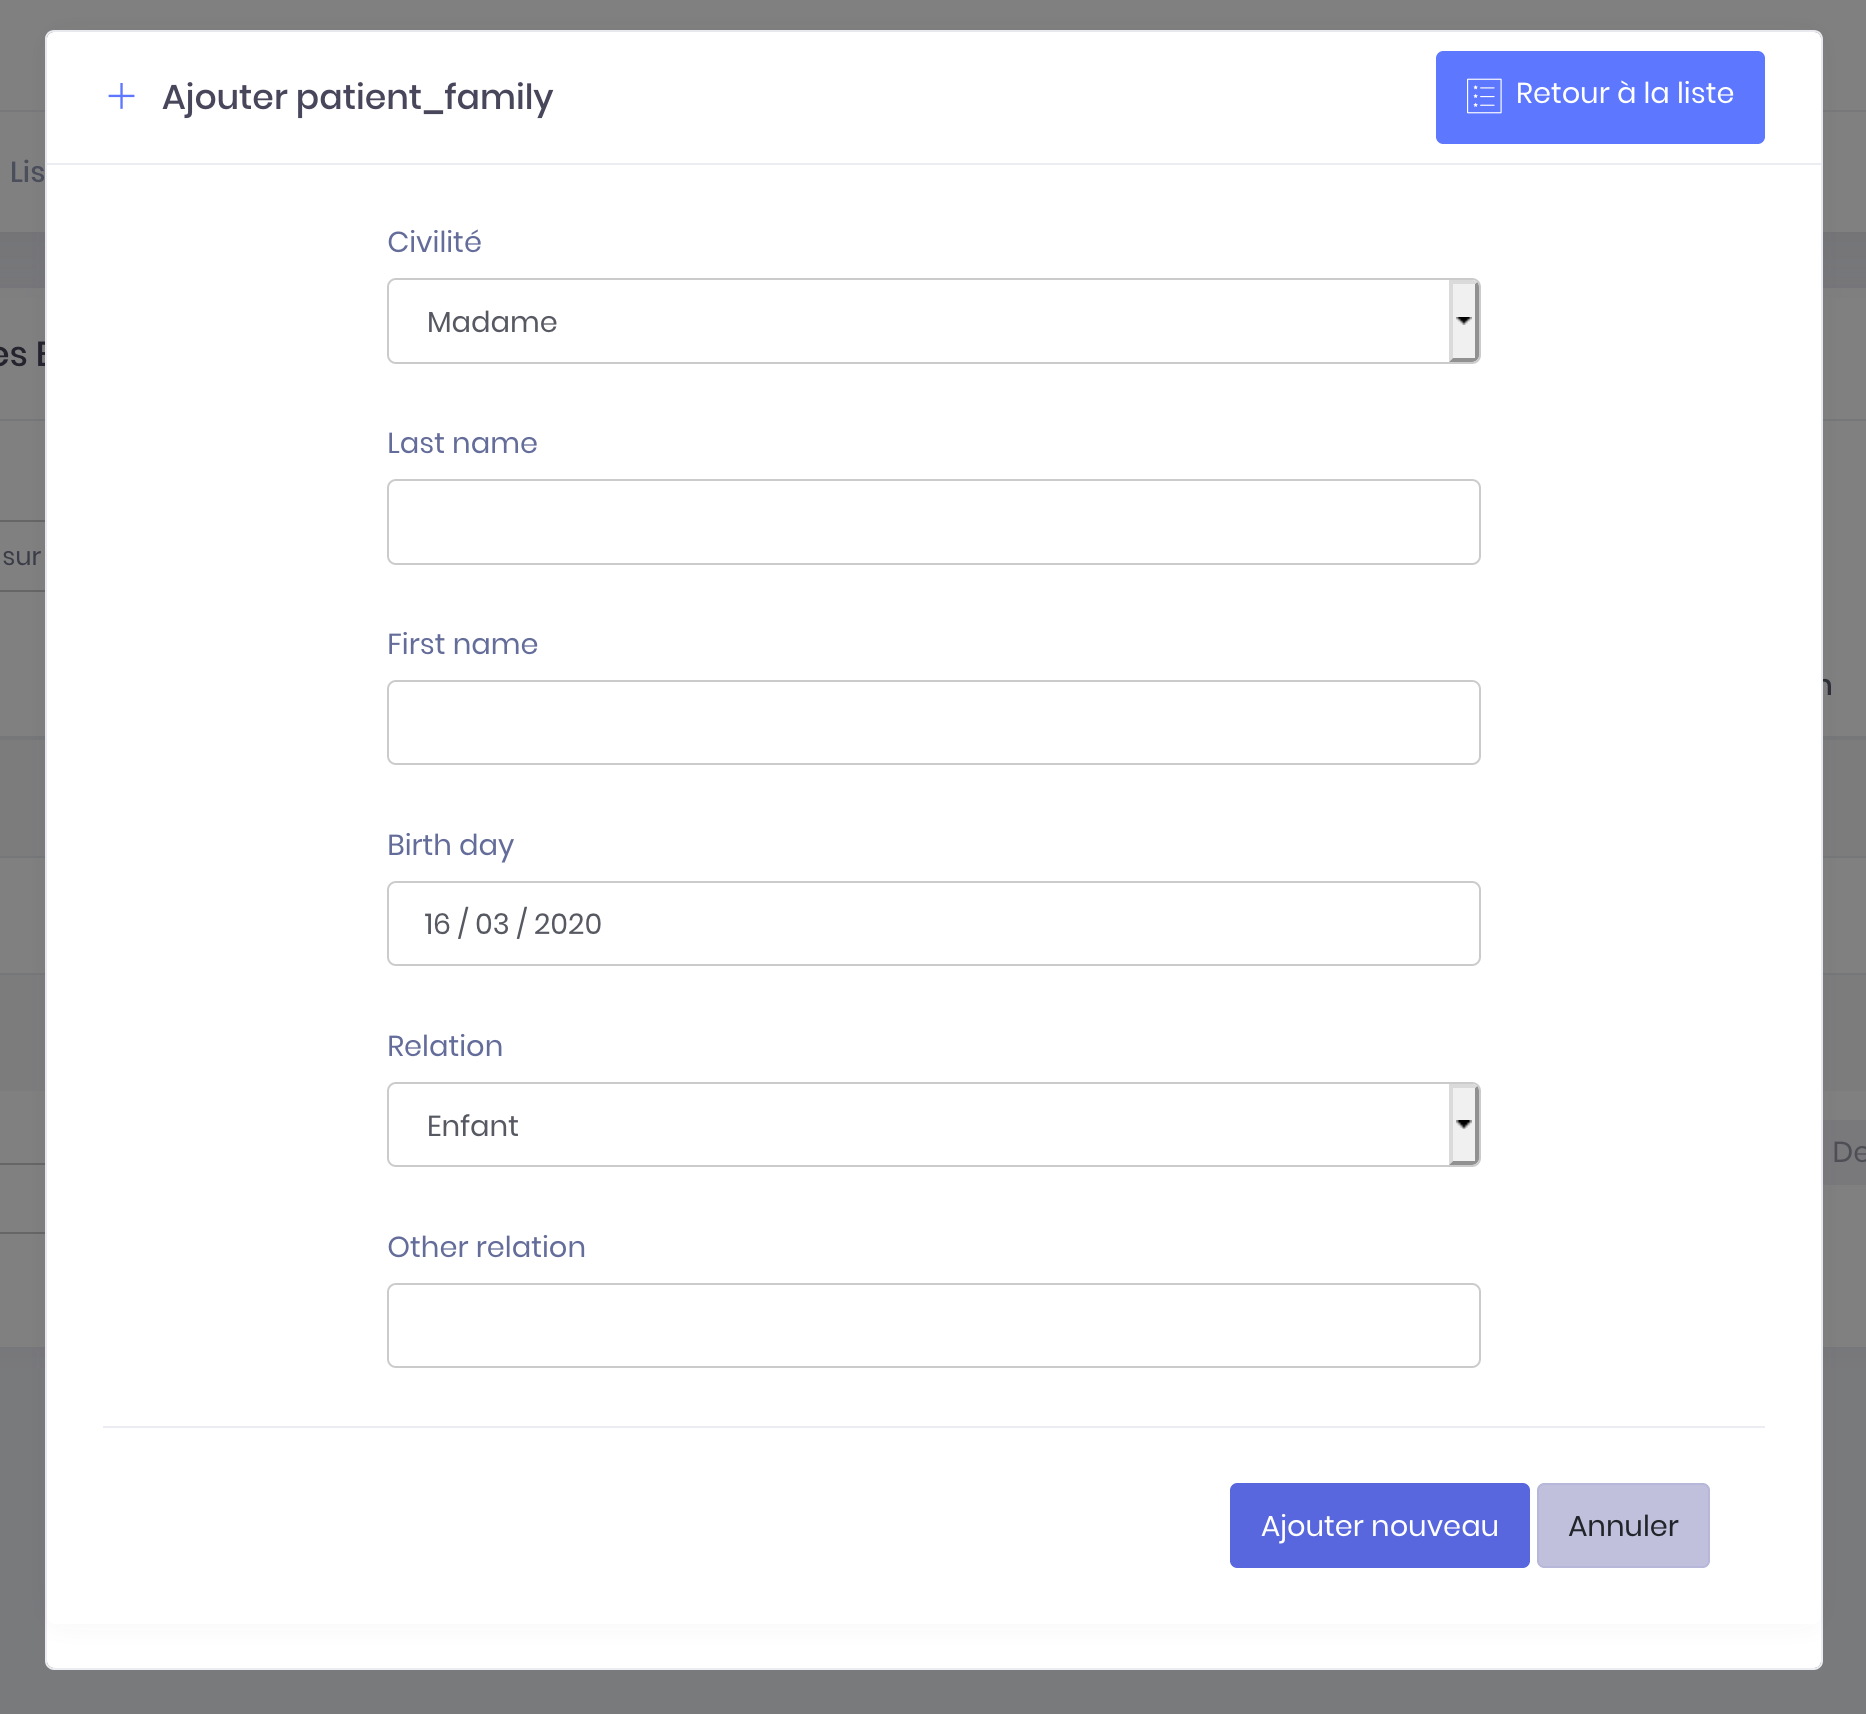Click the Last name label text
This screenshot has height=1714, width=1866.
click(x=462, y=443)
